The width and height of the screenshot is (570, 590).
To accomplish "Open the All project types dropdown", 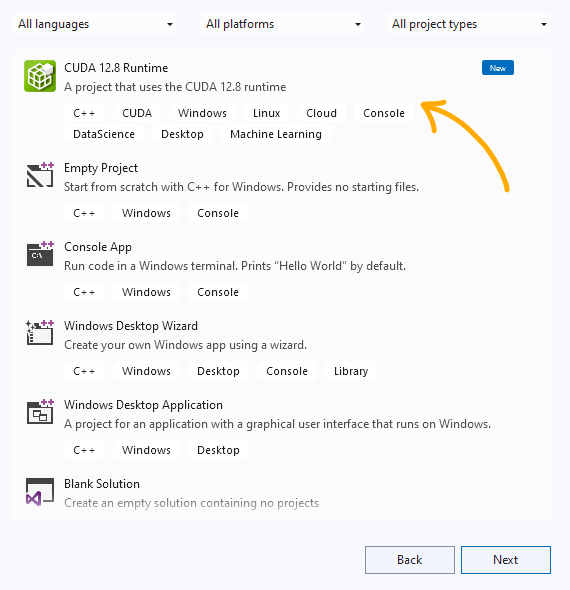I will click(x=468, y=24).
